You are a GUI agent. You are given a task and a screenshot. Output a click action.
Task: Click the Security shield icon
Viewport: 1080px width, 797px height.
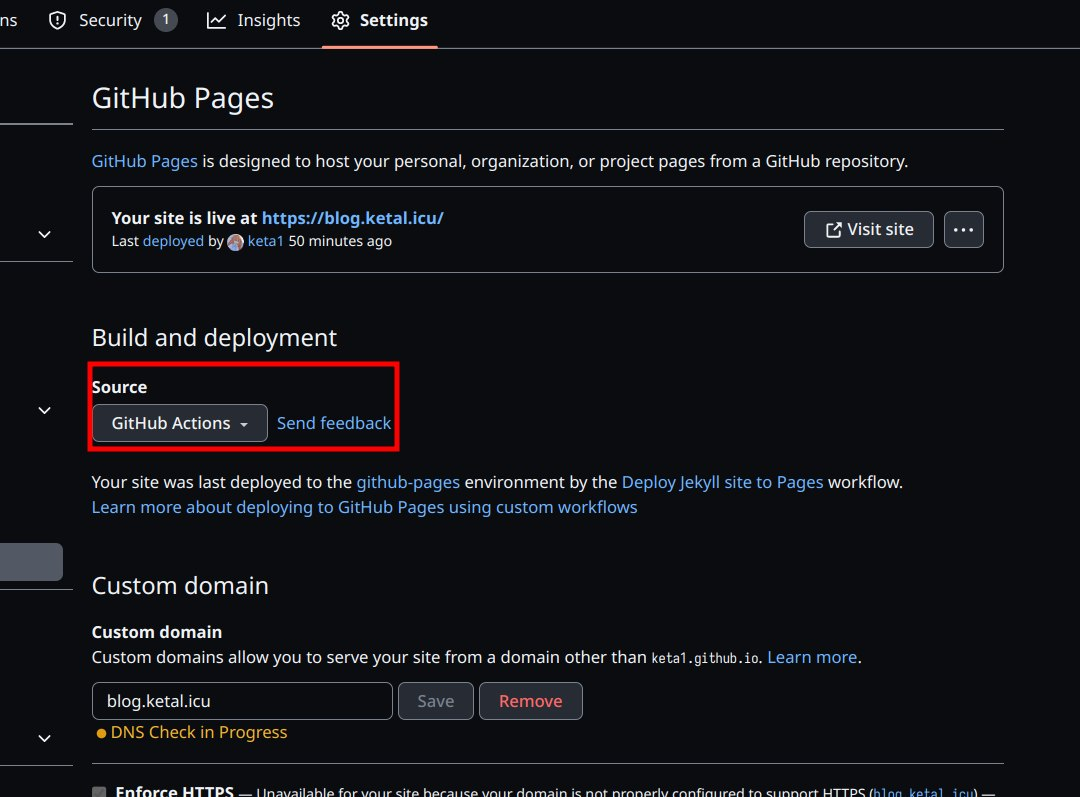pos(57,21)
